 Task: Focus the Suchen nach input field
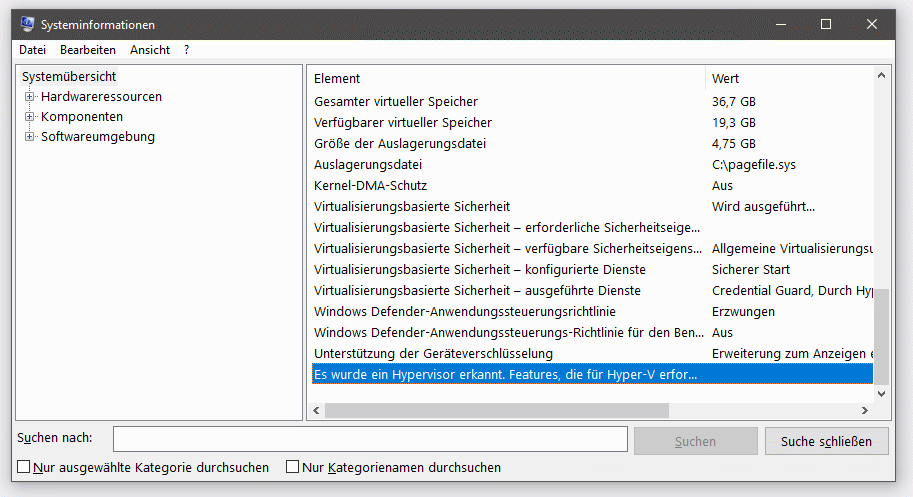pyautogui.click(x=370, y=439)
